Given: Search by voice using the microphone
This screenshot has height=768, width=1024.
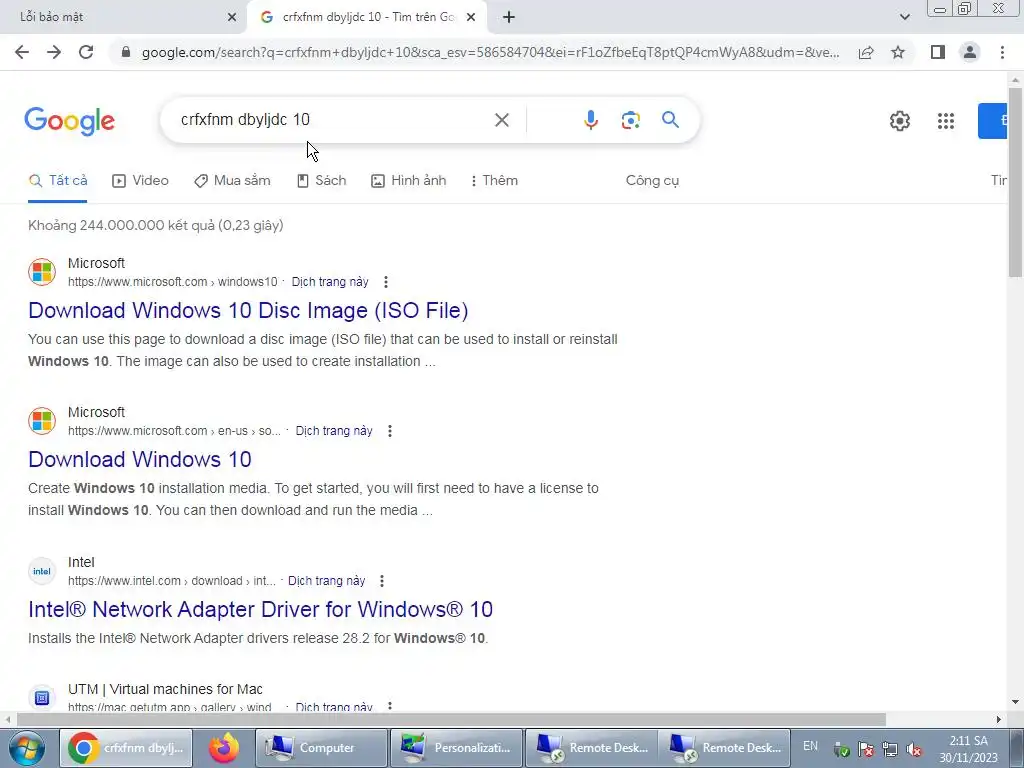Looking at the screenshot, I should pos(590,120).
